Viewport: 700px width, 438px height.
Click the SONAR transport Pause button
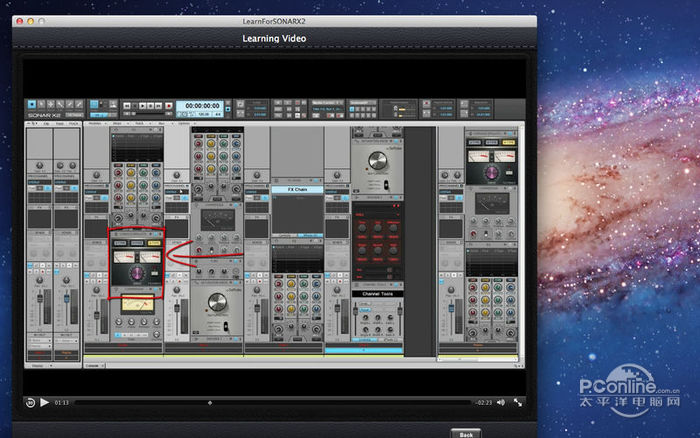150,106
